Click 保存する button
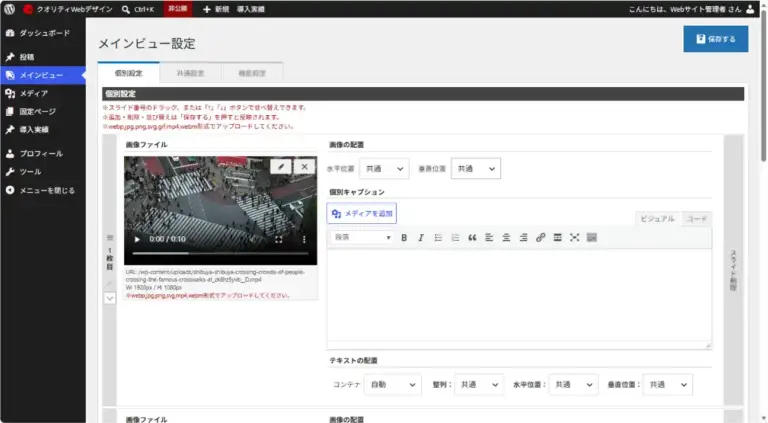This screenshot has width=768, height=423. pos(716,39)
